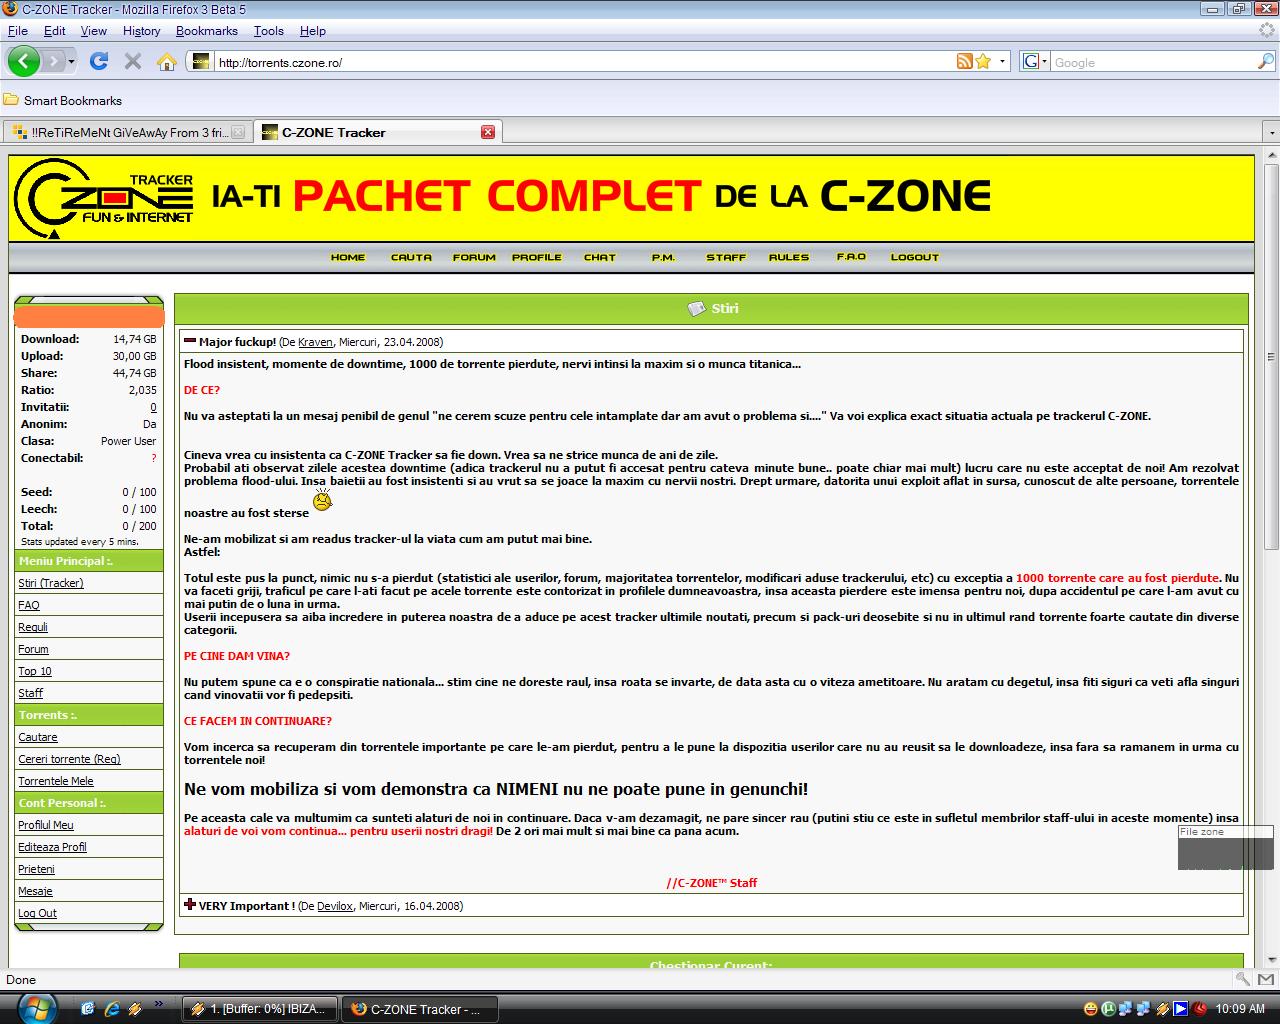Screen dimensions: 1280x1024
Task: Click the Stop loading X icon
Action: [132, 61]
